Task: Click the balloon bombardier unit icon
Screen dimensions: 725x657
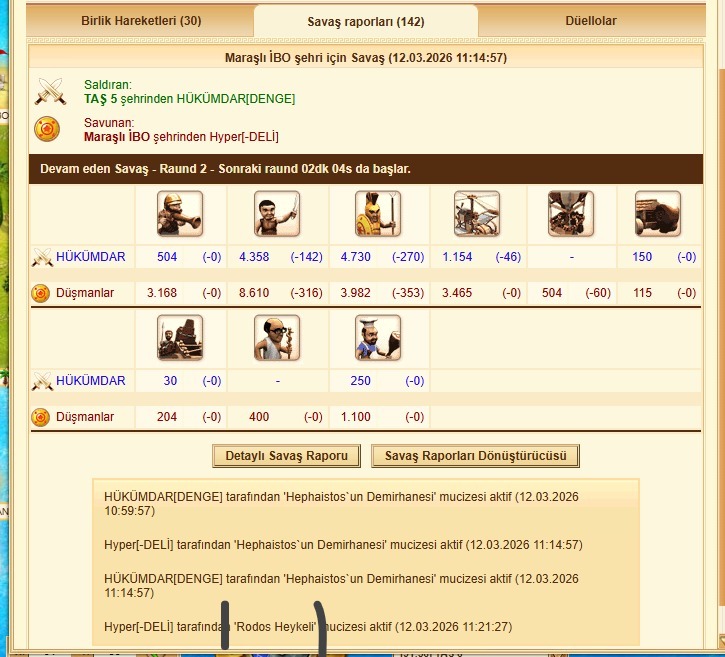Action: pyautogui.click(x=571, y=214)
